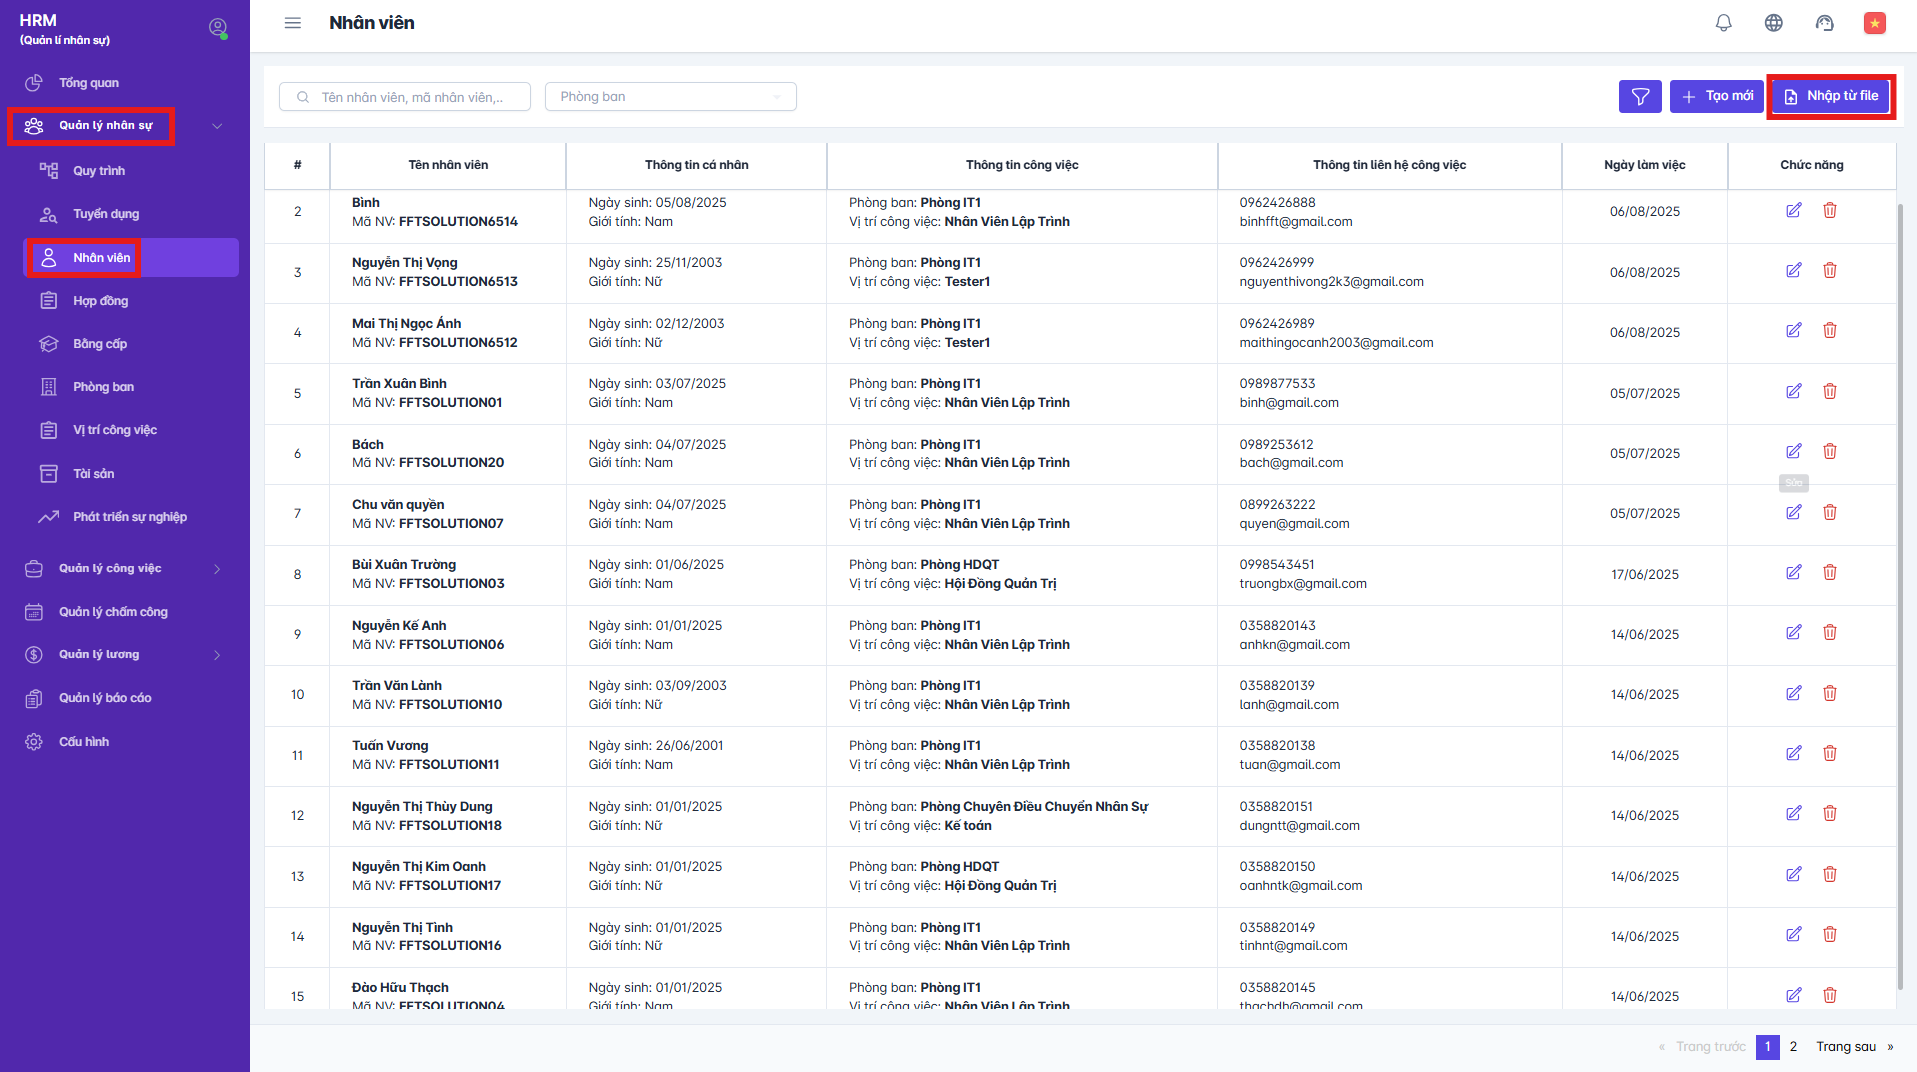This screenshot has width=1917, height=1072.
Task: Click the Tạo mới button
Action: coord(1716,96)
